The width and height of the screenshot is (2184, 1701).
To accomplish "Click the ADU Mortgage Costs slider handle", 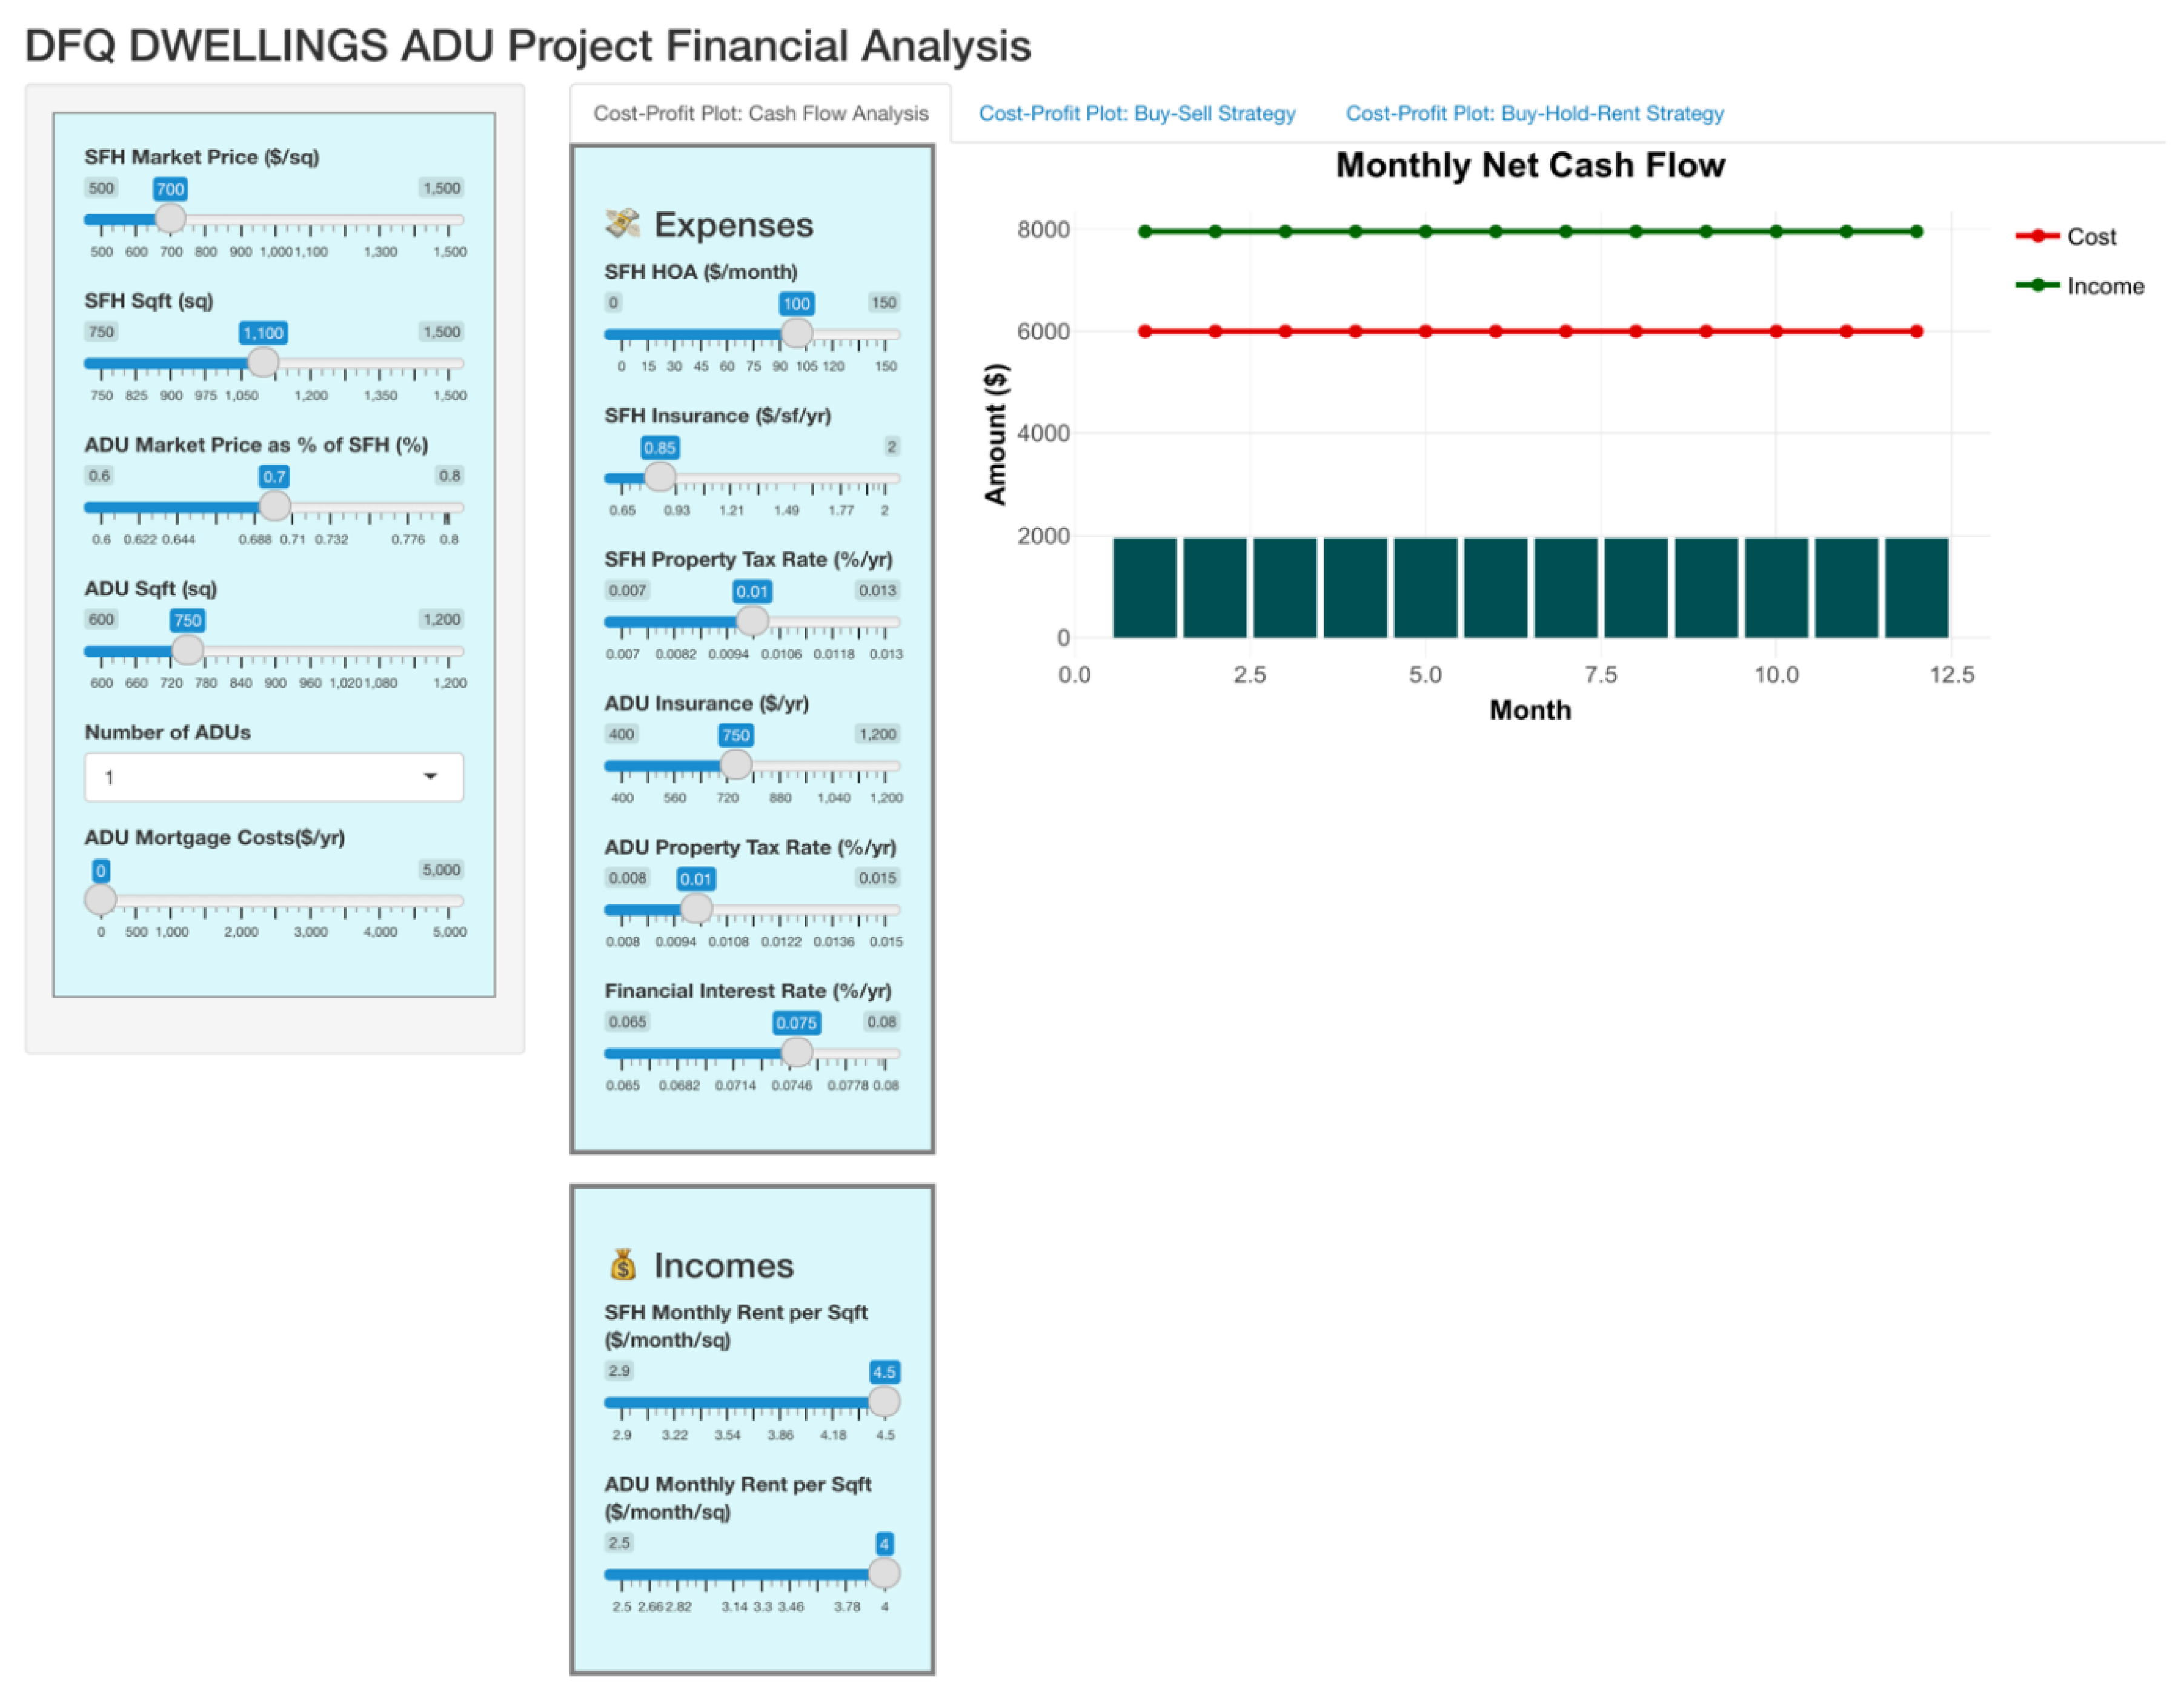I will 101,899.
